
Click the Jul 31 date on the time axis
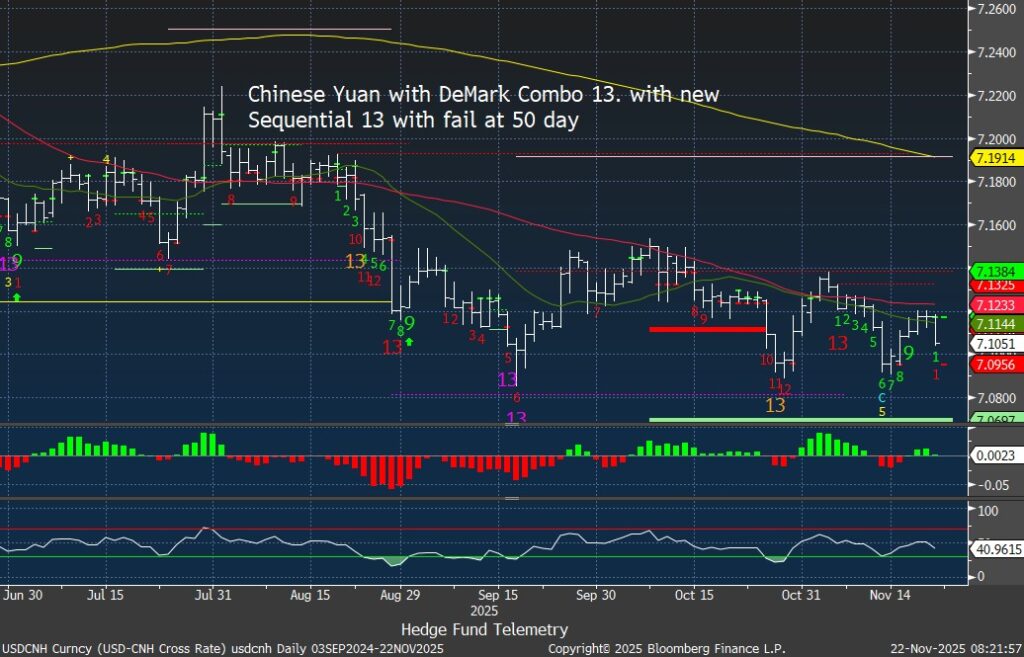coord(211,593)
